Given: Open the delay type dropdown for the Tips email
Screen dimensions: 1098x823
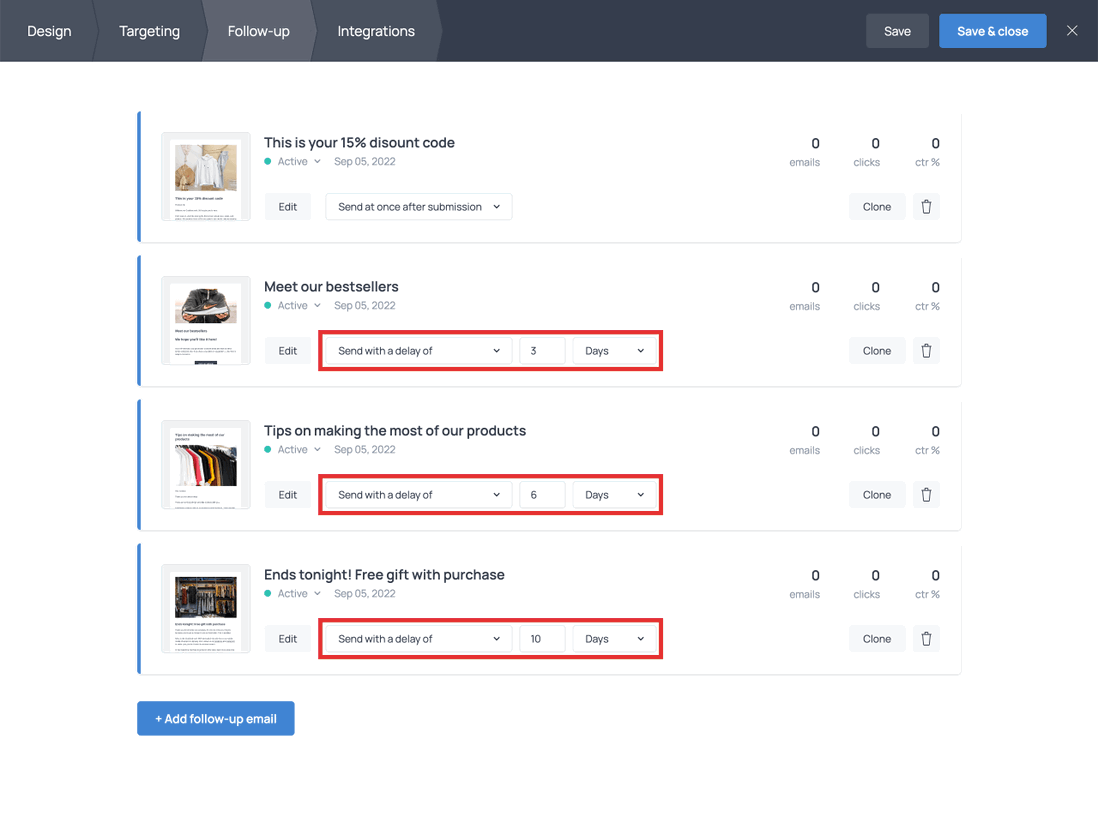Looking at the screenshot, I should pos(416,494).
